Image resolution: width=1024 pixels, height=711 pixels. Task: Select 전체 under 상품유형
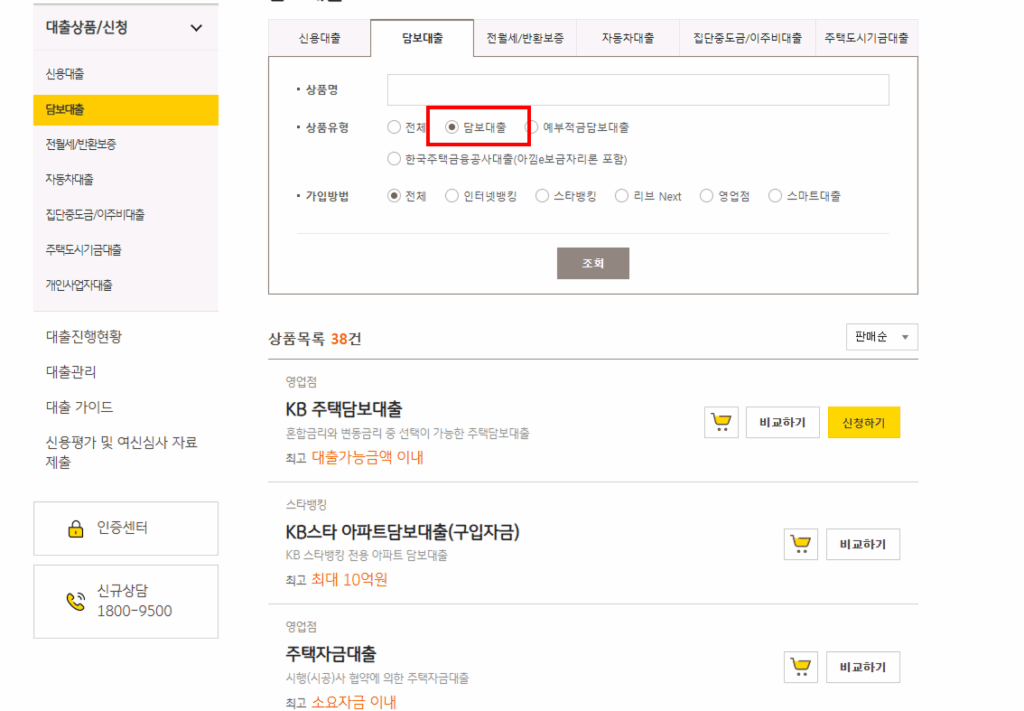pyautogui.click(x=394, y=127)
